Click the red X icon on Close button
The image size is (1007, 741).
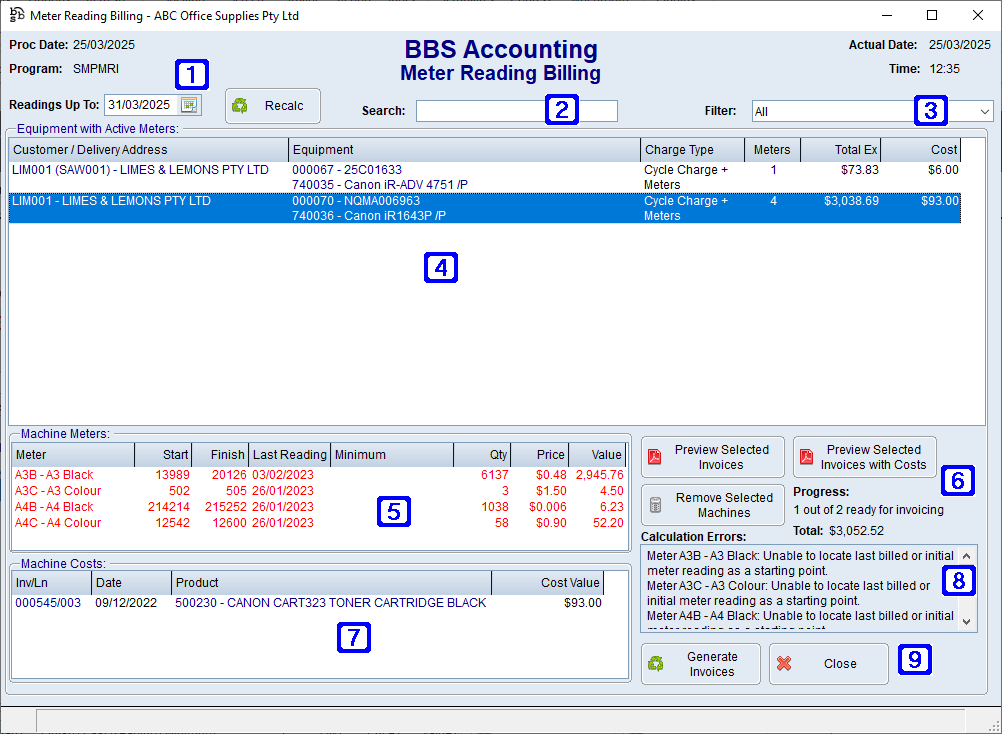click(x=785, y=664)
